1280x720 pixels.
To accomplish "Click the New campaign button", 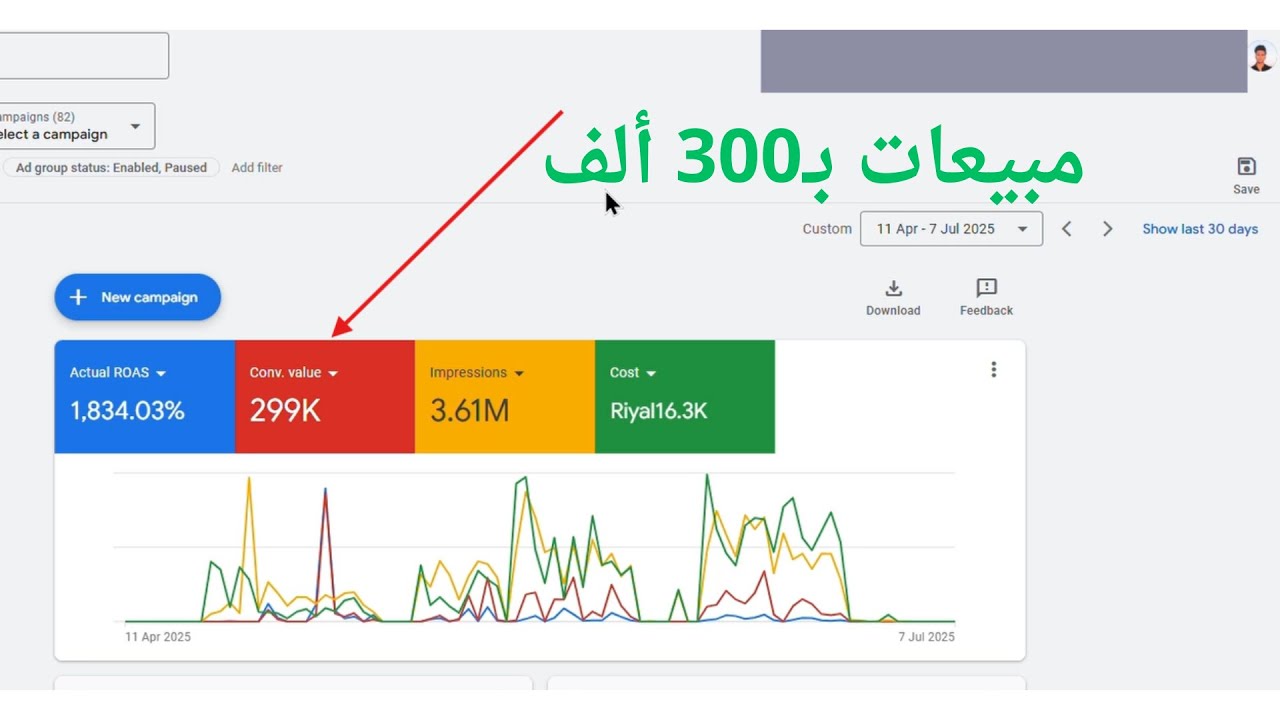I will pos(137,297).
